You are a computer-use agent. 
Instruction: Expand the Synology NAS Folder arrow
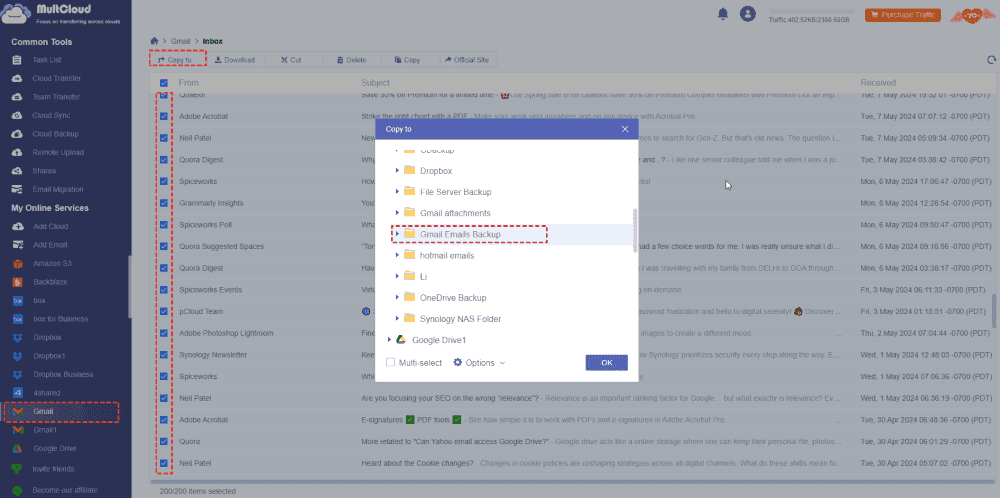397,318
